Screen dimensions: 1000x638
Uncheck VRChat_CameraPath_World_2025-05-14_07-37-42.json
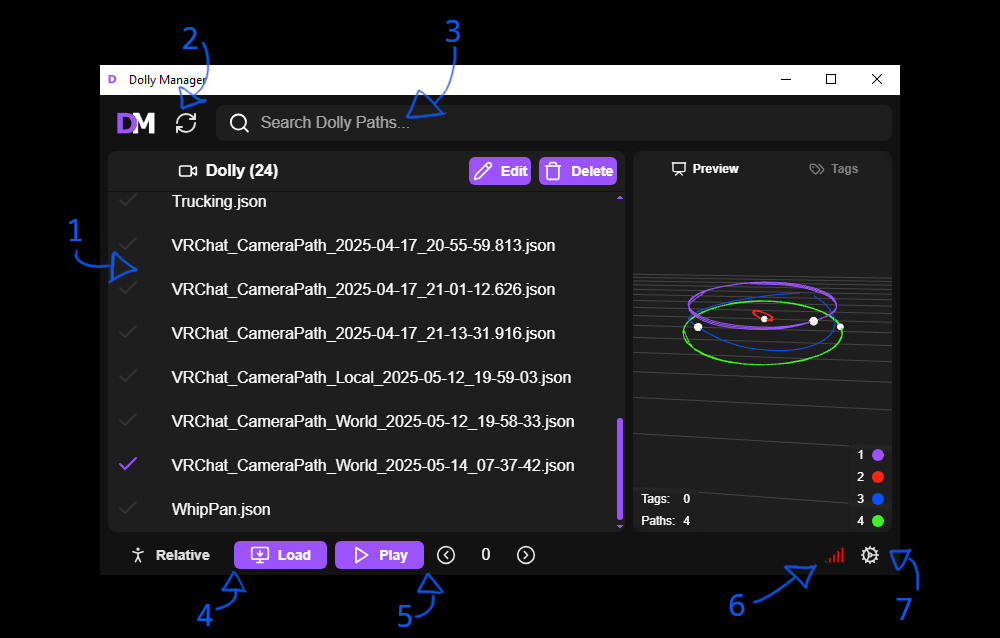[128, 465]
